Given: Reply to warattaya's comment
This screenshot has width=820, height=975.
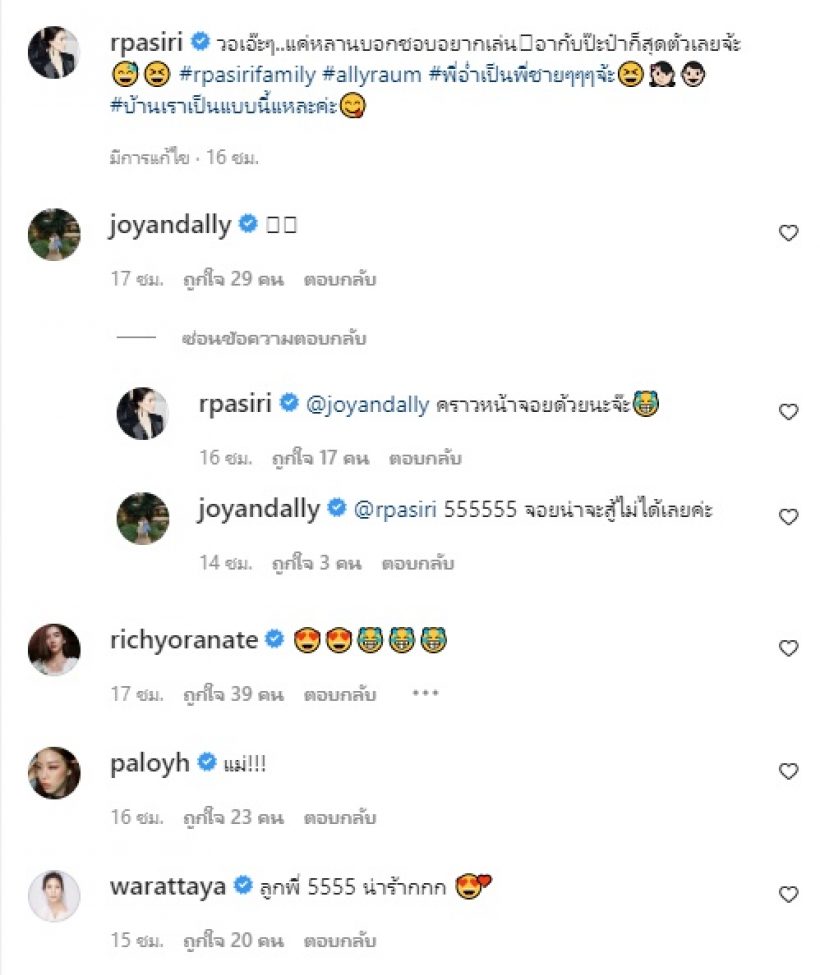Looking at the screenshot, I should 341,940.
